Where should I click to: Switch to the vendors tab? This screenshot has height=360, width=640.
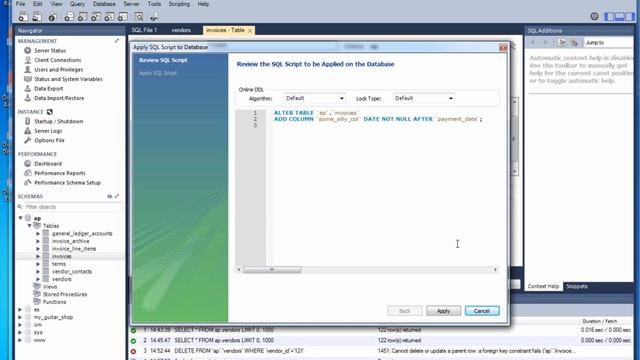(x=181, y=30)
